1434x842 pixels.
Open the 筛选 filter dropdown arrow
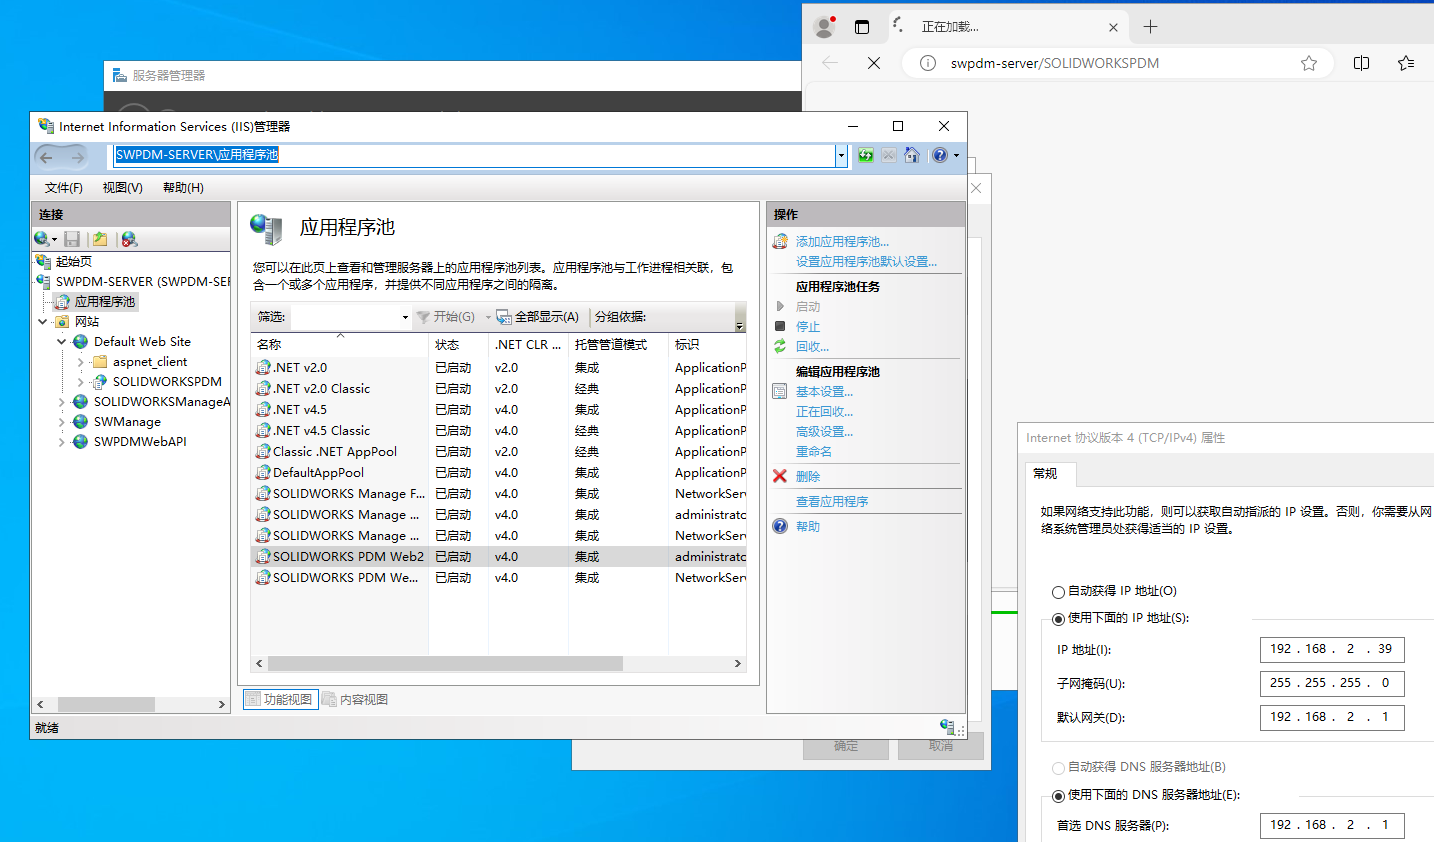(x=405, y=317)
